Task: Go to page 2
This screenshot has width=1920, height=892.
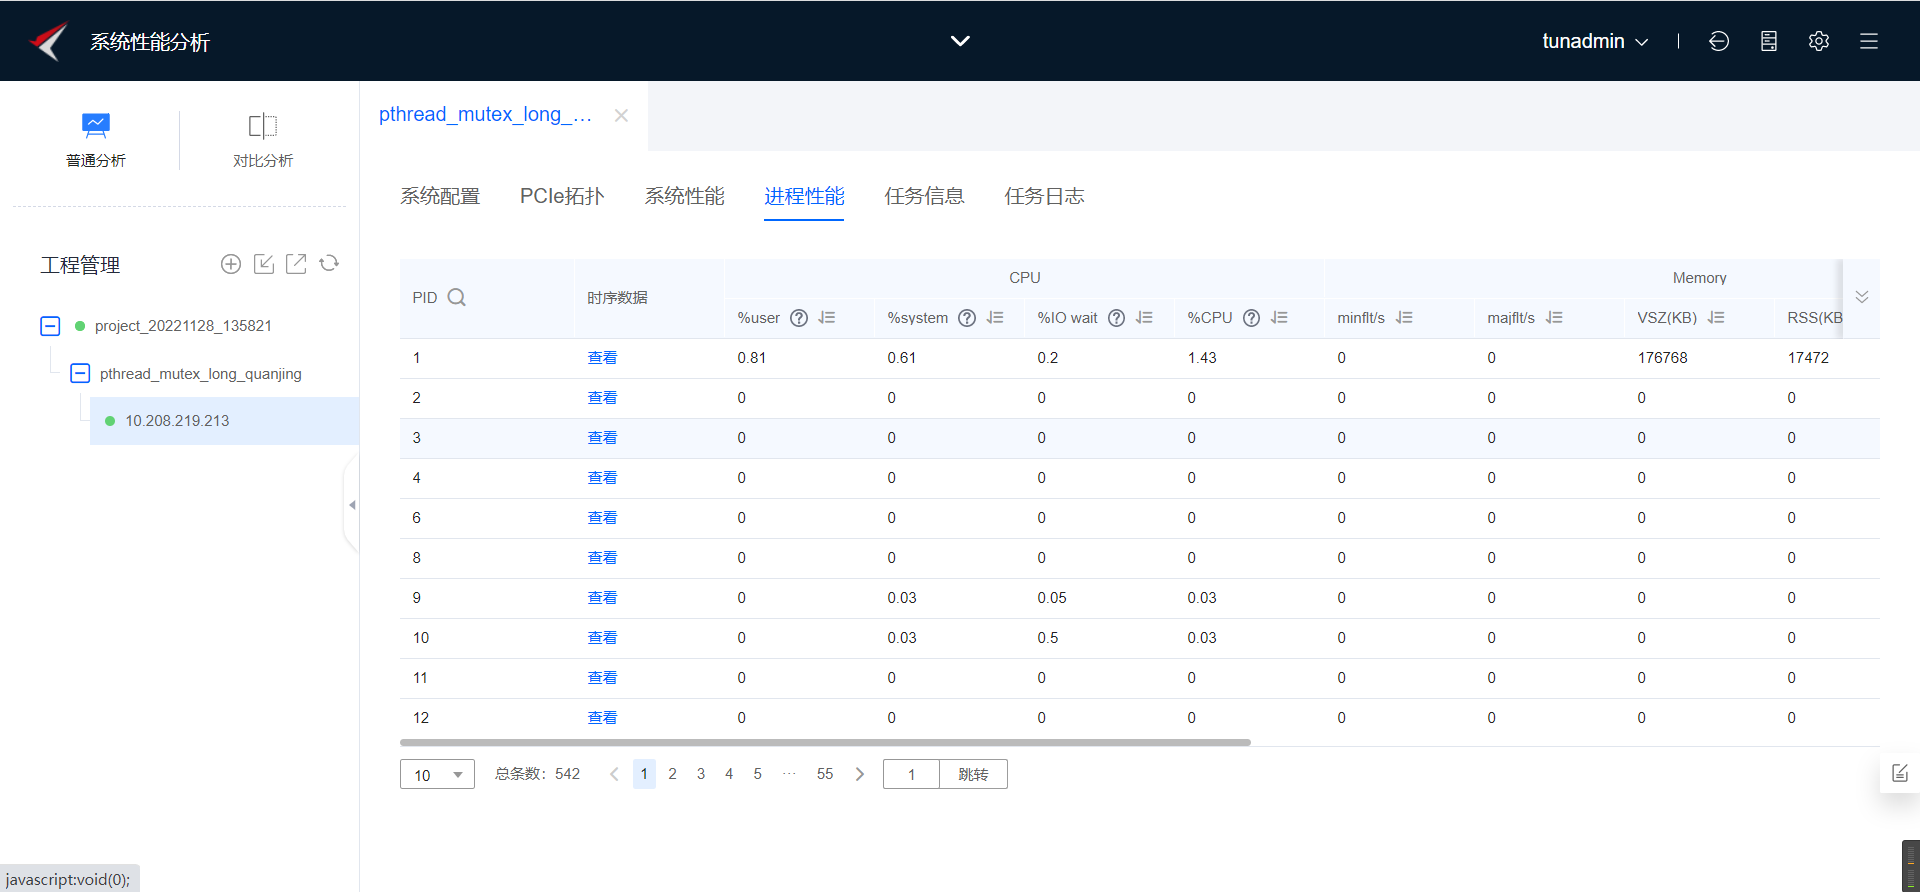Action: (673, 774)
